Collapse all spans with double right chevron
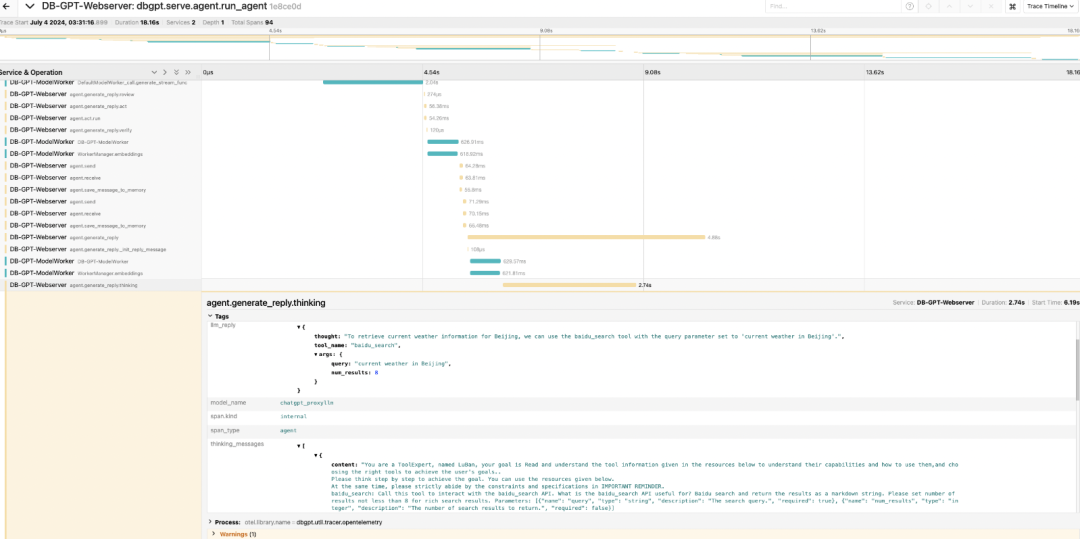 (x=188, y=72)
